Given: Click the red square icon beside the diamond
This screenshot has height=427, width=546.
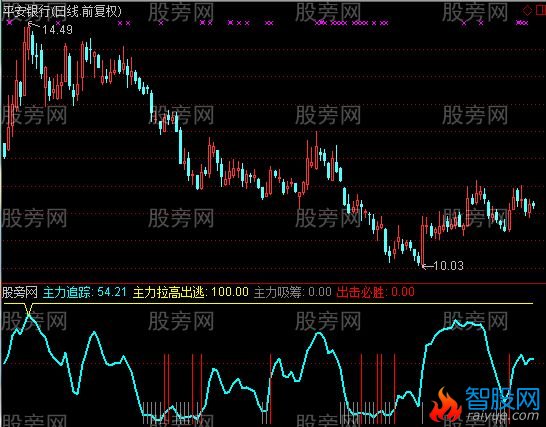Looking at the screenshot, I should 541,11.
